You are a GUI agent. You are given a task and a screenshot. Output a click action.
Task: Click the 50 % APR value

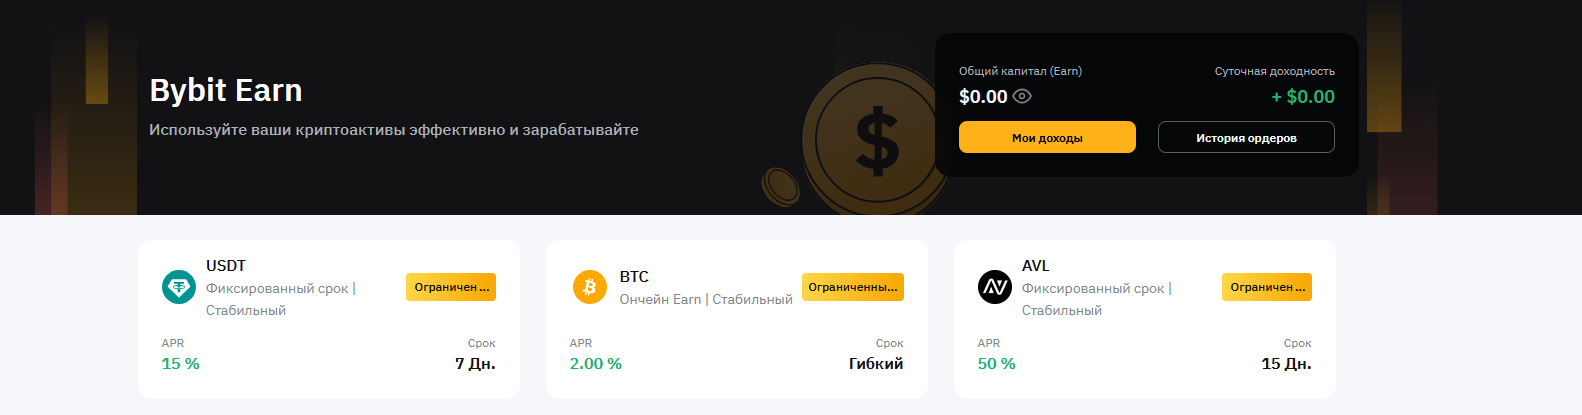pyautogui.click(x=997, y=364)
